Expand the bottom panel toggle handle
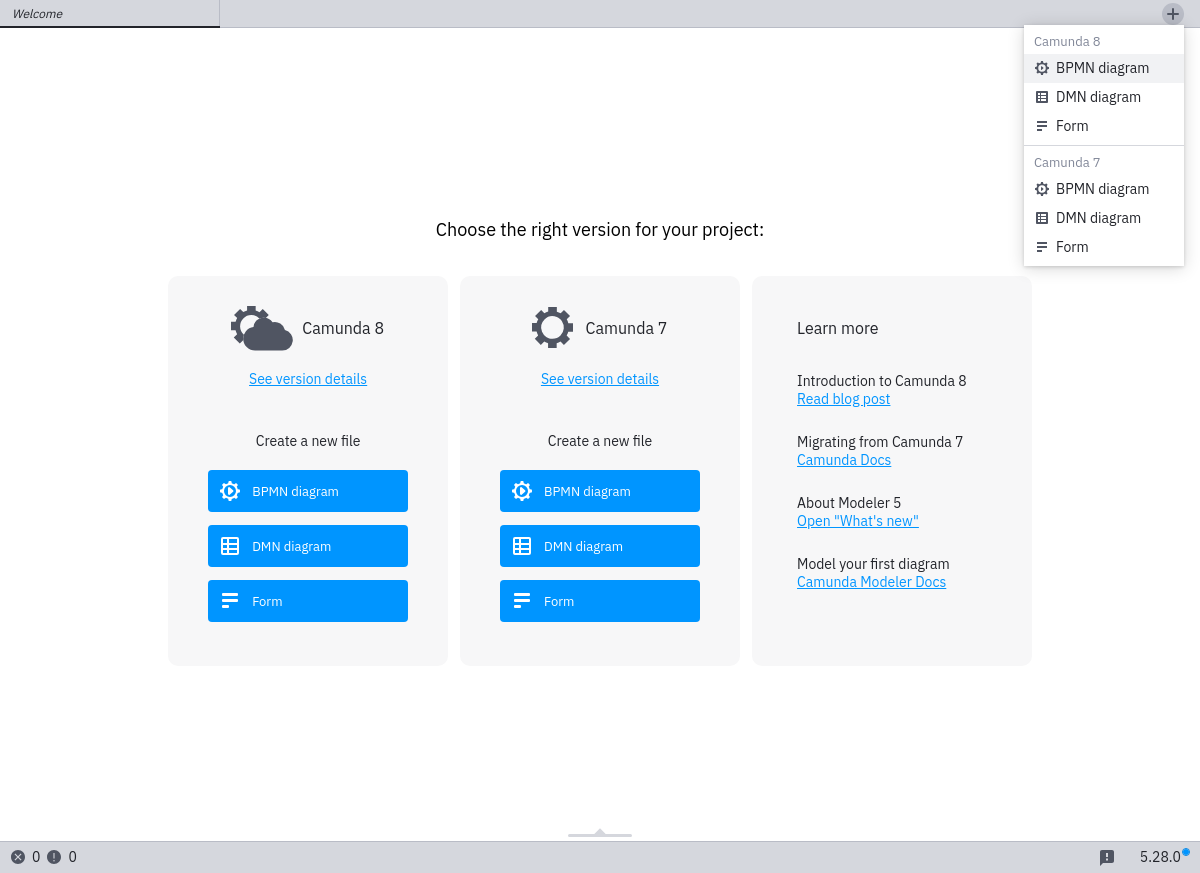Image resolution: width=1200 pixels, height=873 pixels. 600,832
